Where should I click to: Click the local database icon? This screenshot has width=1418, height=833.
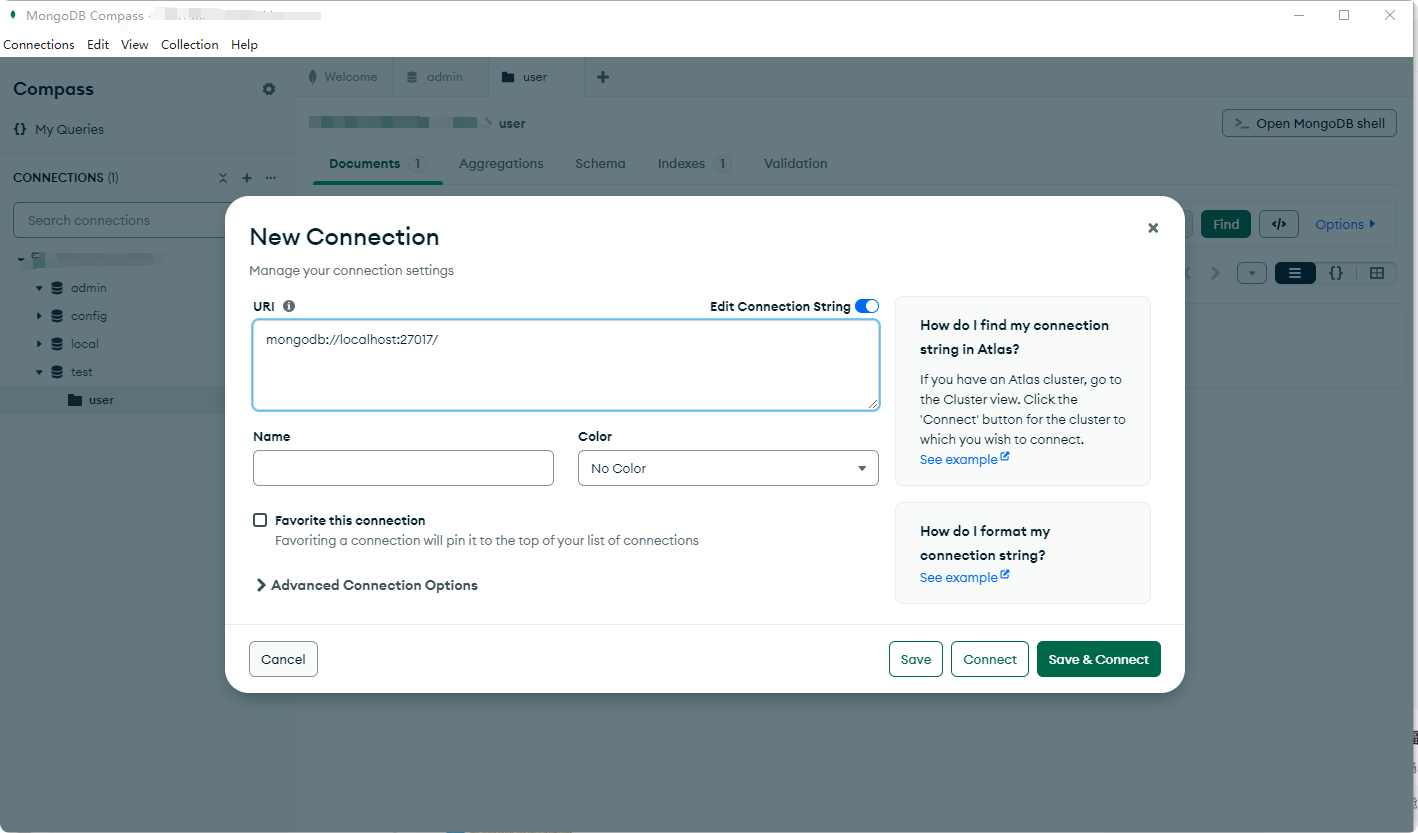pos(57,344)
